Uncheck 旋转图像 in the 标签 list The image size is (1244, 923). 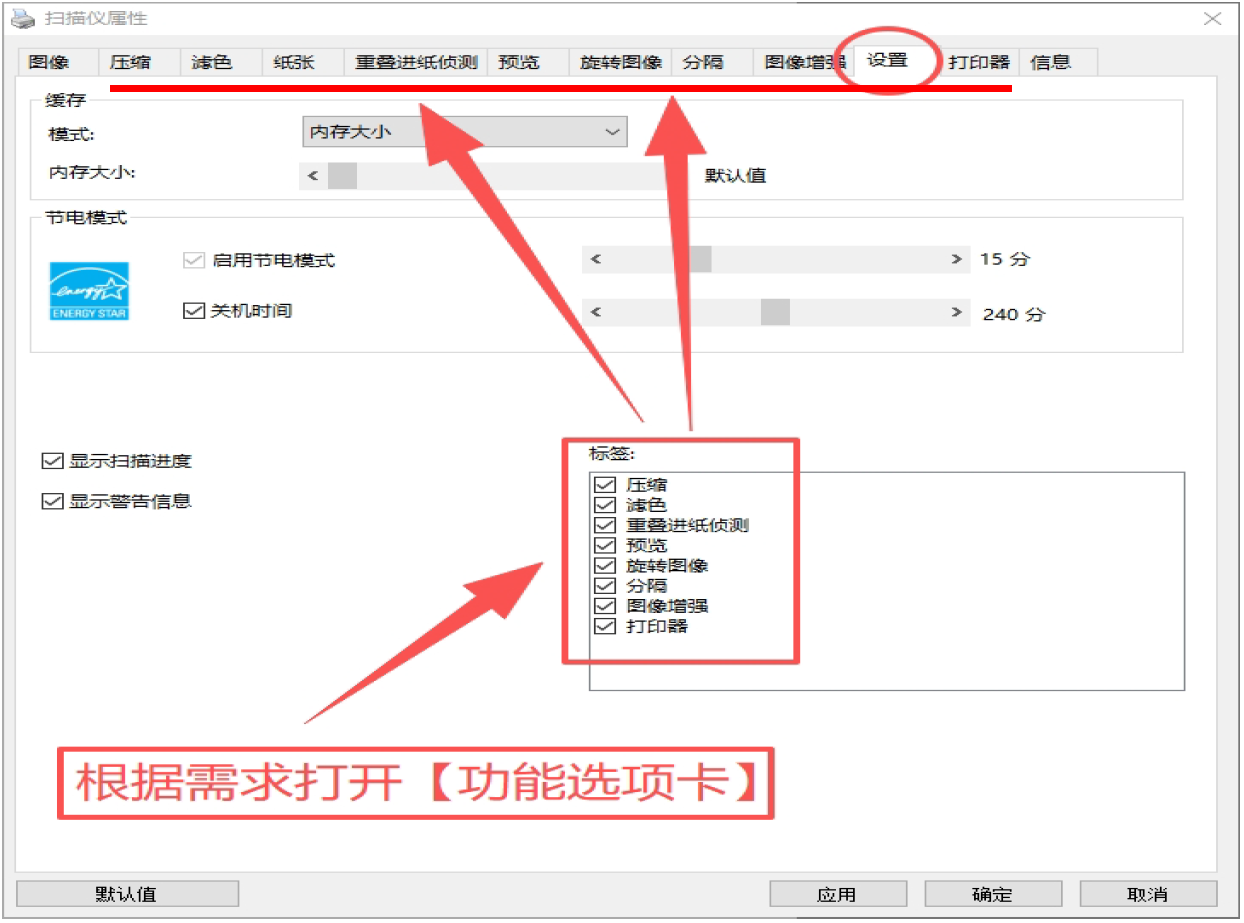[x=605, y=566]
